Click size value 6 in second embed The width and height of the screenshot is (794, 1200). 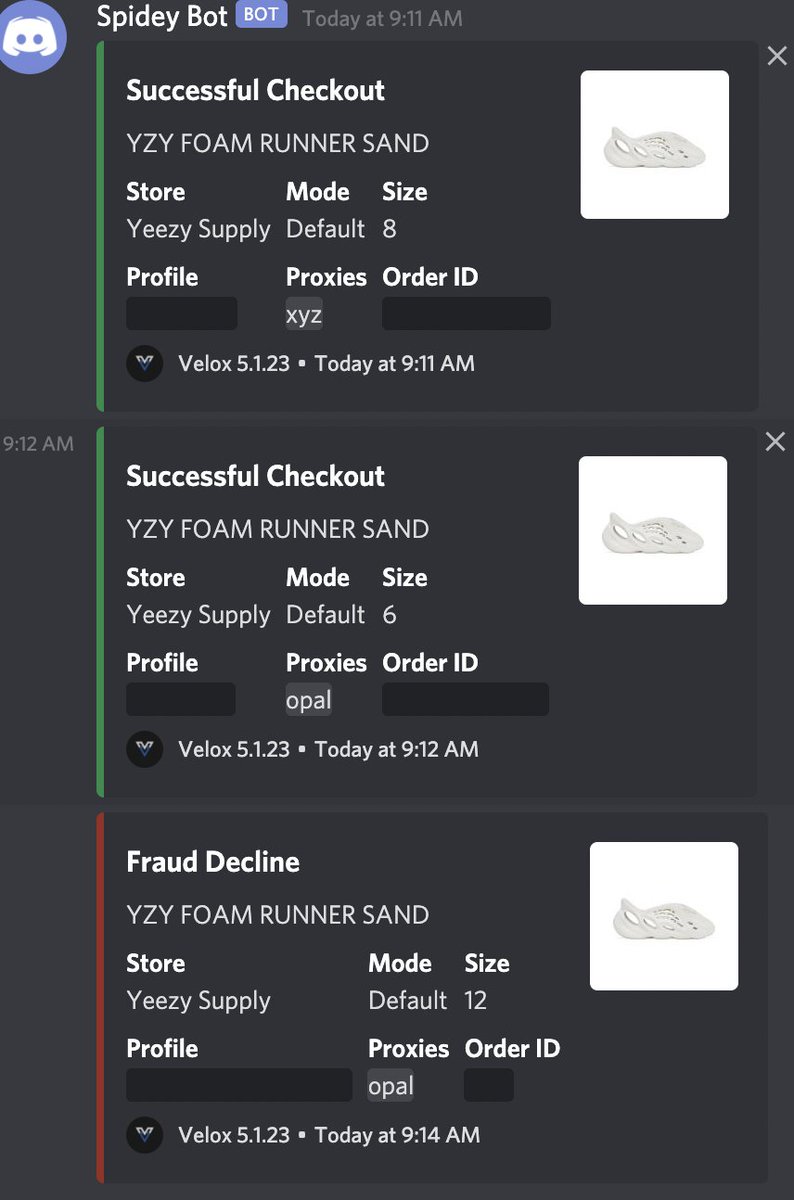(x=390, y=615)
